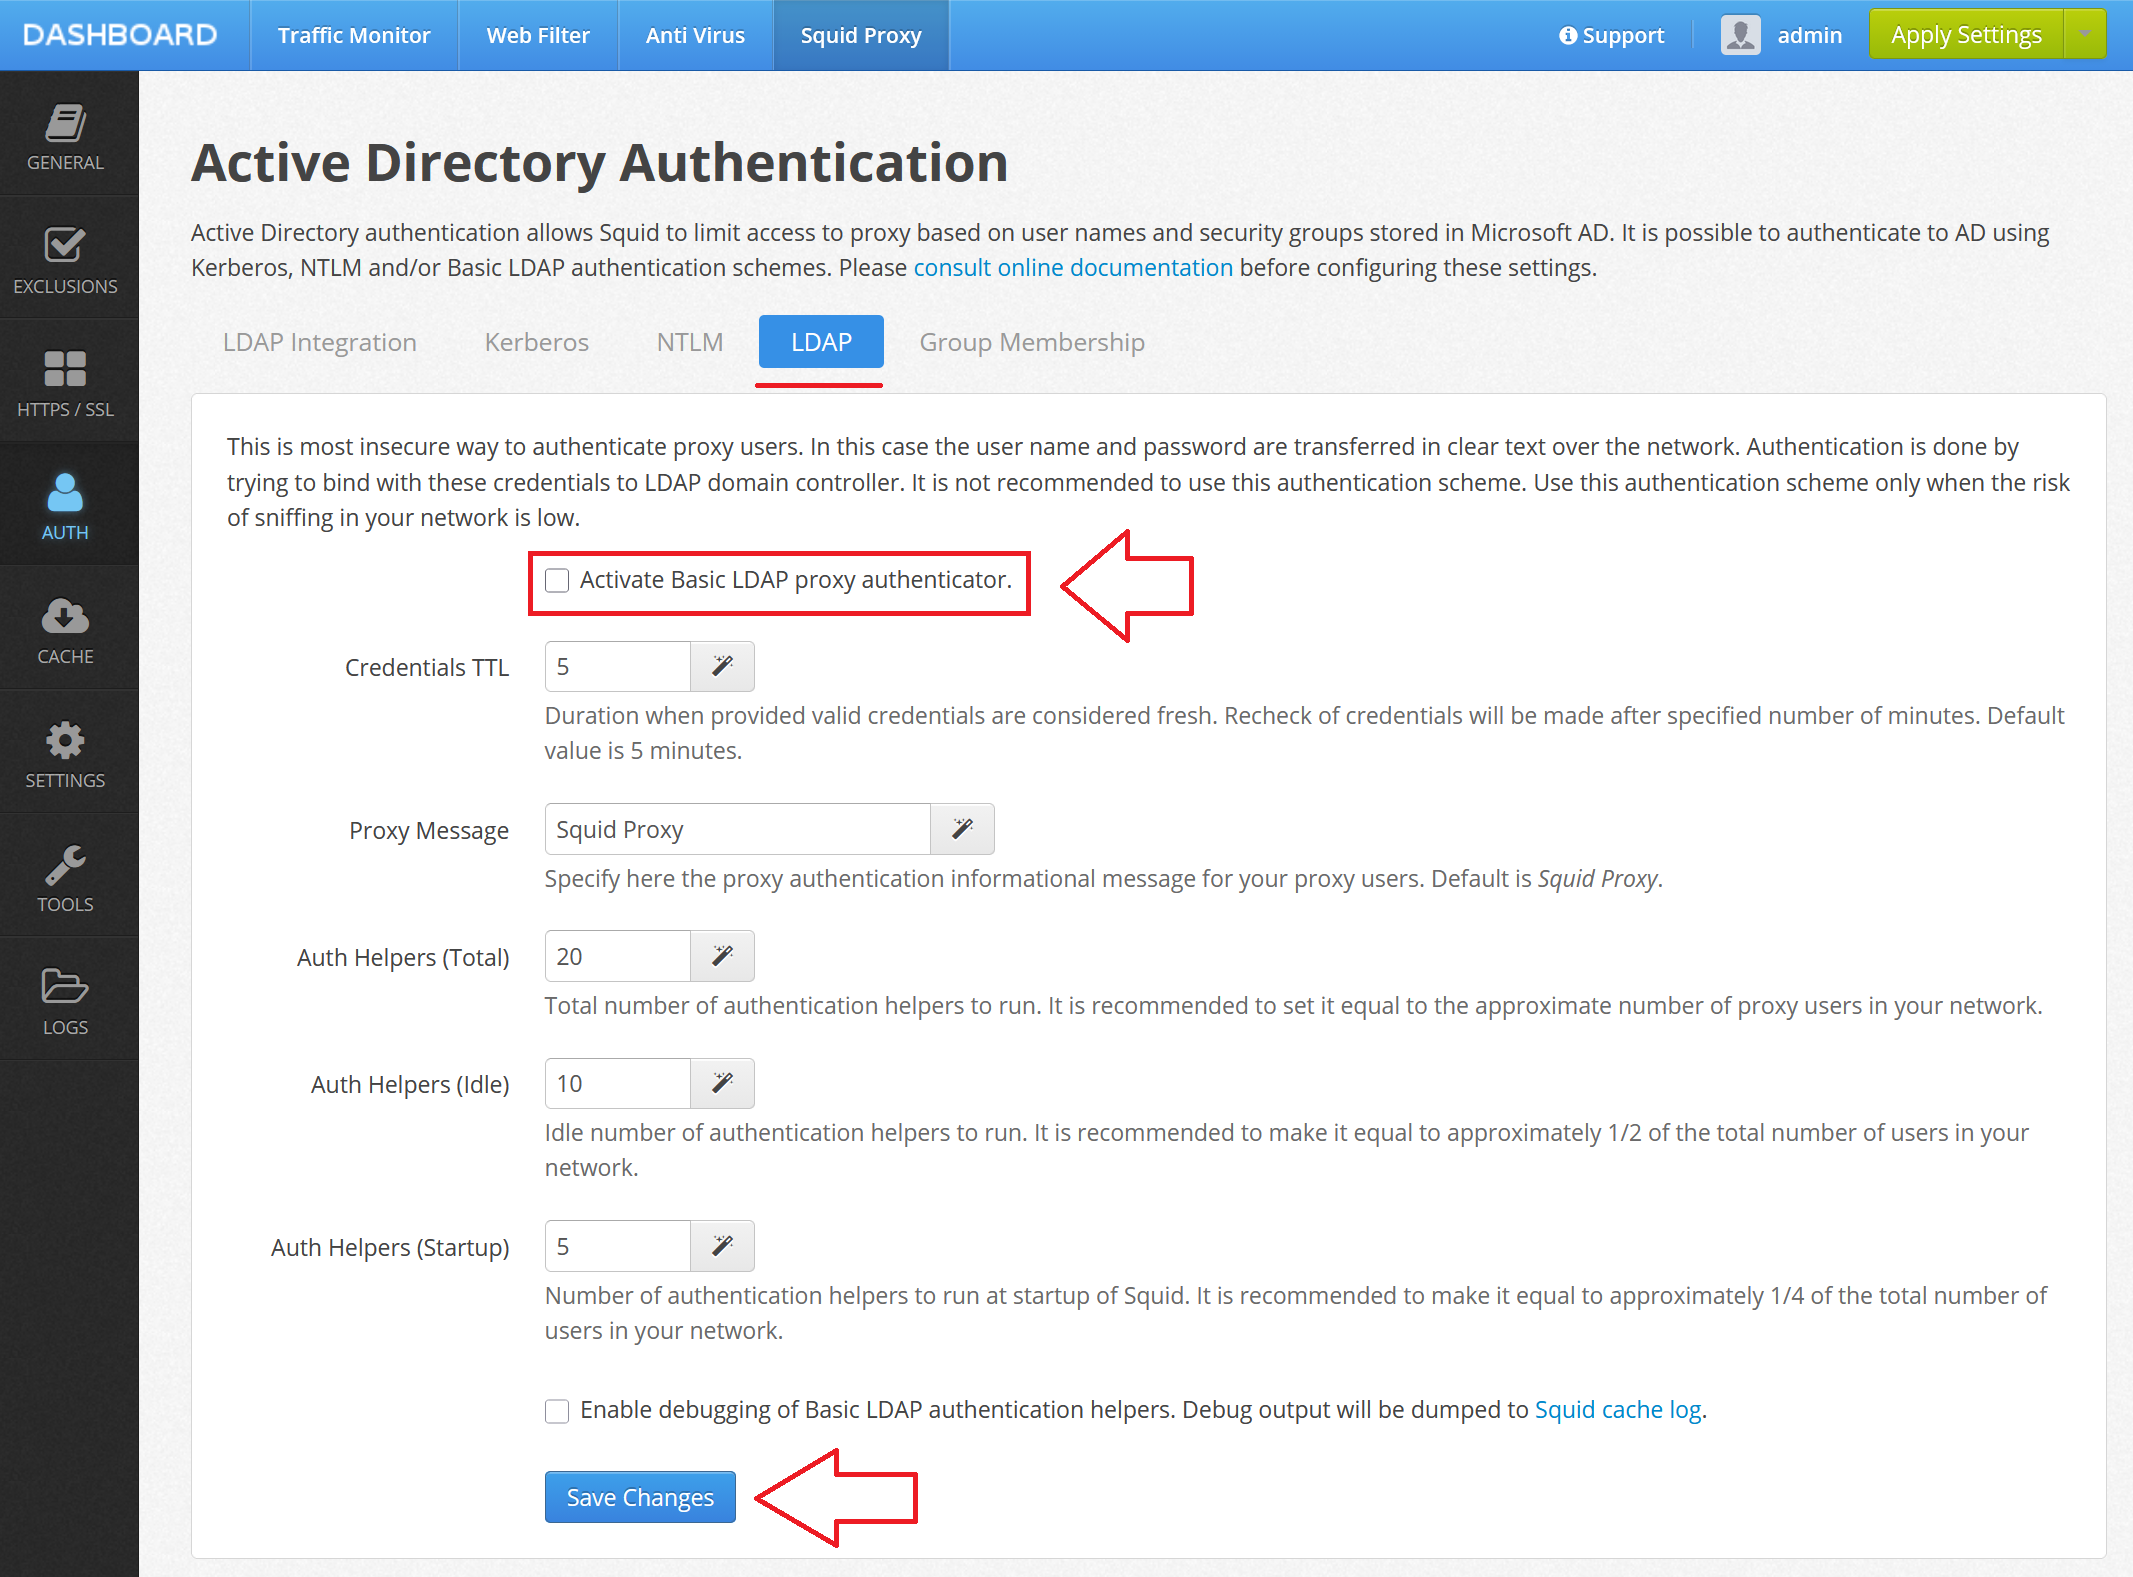Expand the Apply Settings dropdown arrow
This screenshot has height=1577, width=2133.
[x=2086, y=33]
